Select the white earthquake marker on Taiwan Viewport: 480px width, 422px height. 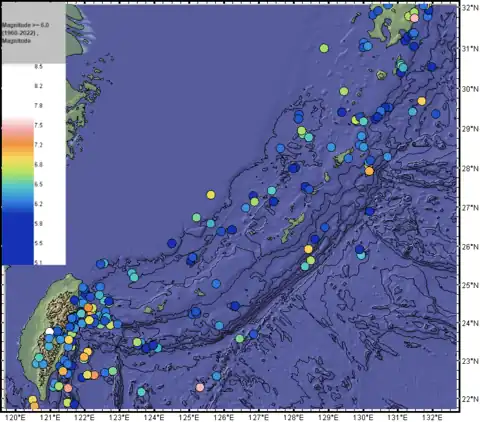[x=49, y=331]
